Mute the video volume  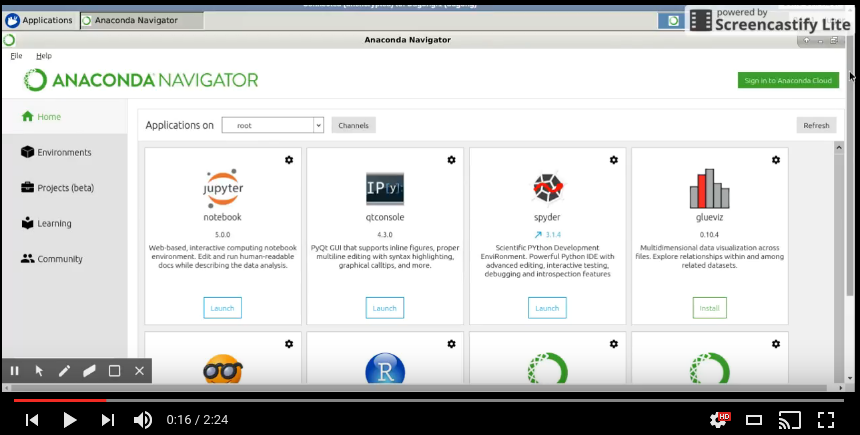point(143,420)
